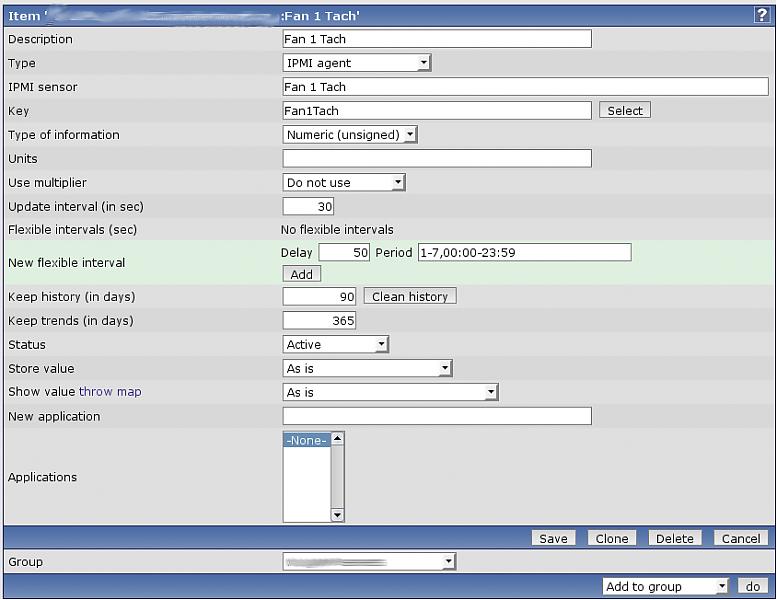Delete the item
Image resolution: width=777 pixels, height=600 pixels.
tap(675, 539)
